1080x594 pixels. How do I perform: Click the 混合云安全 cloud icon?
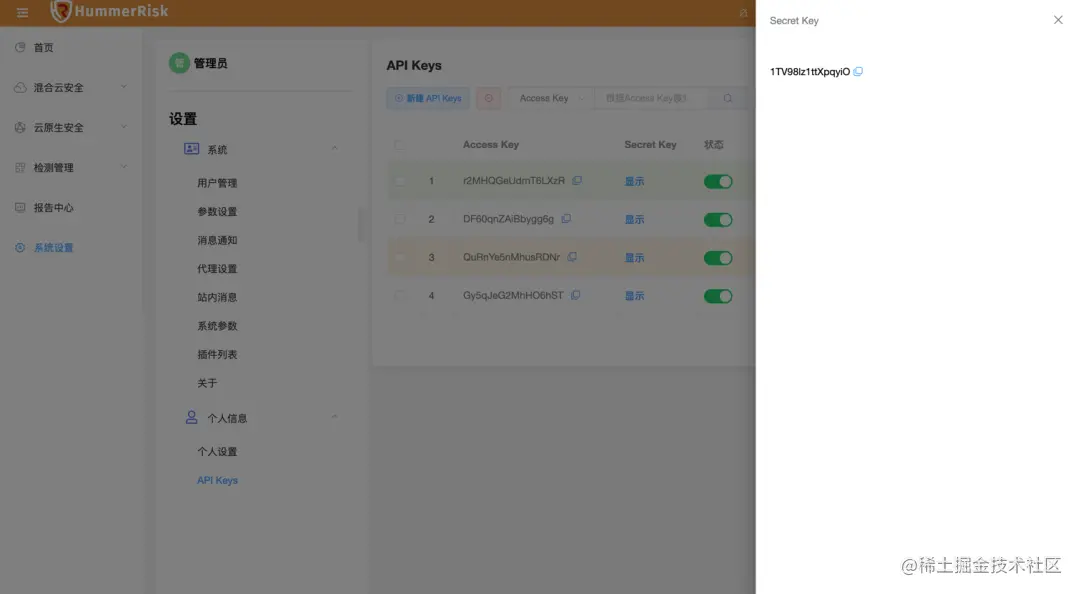pyautogui.click(x=20, y=88)
